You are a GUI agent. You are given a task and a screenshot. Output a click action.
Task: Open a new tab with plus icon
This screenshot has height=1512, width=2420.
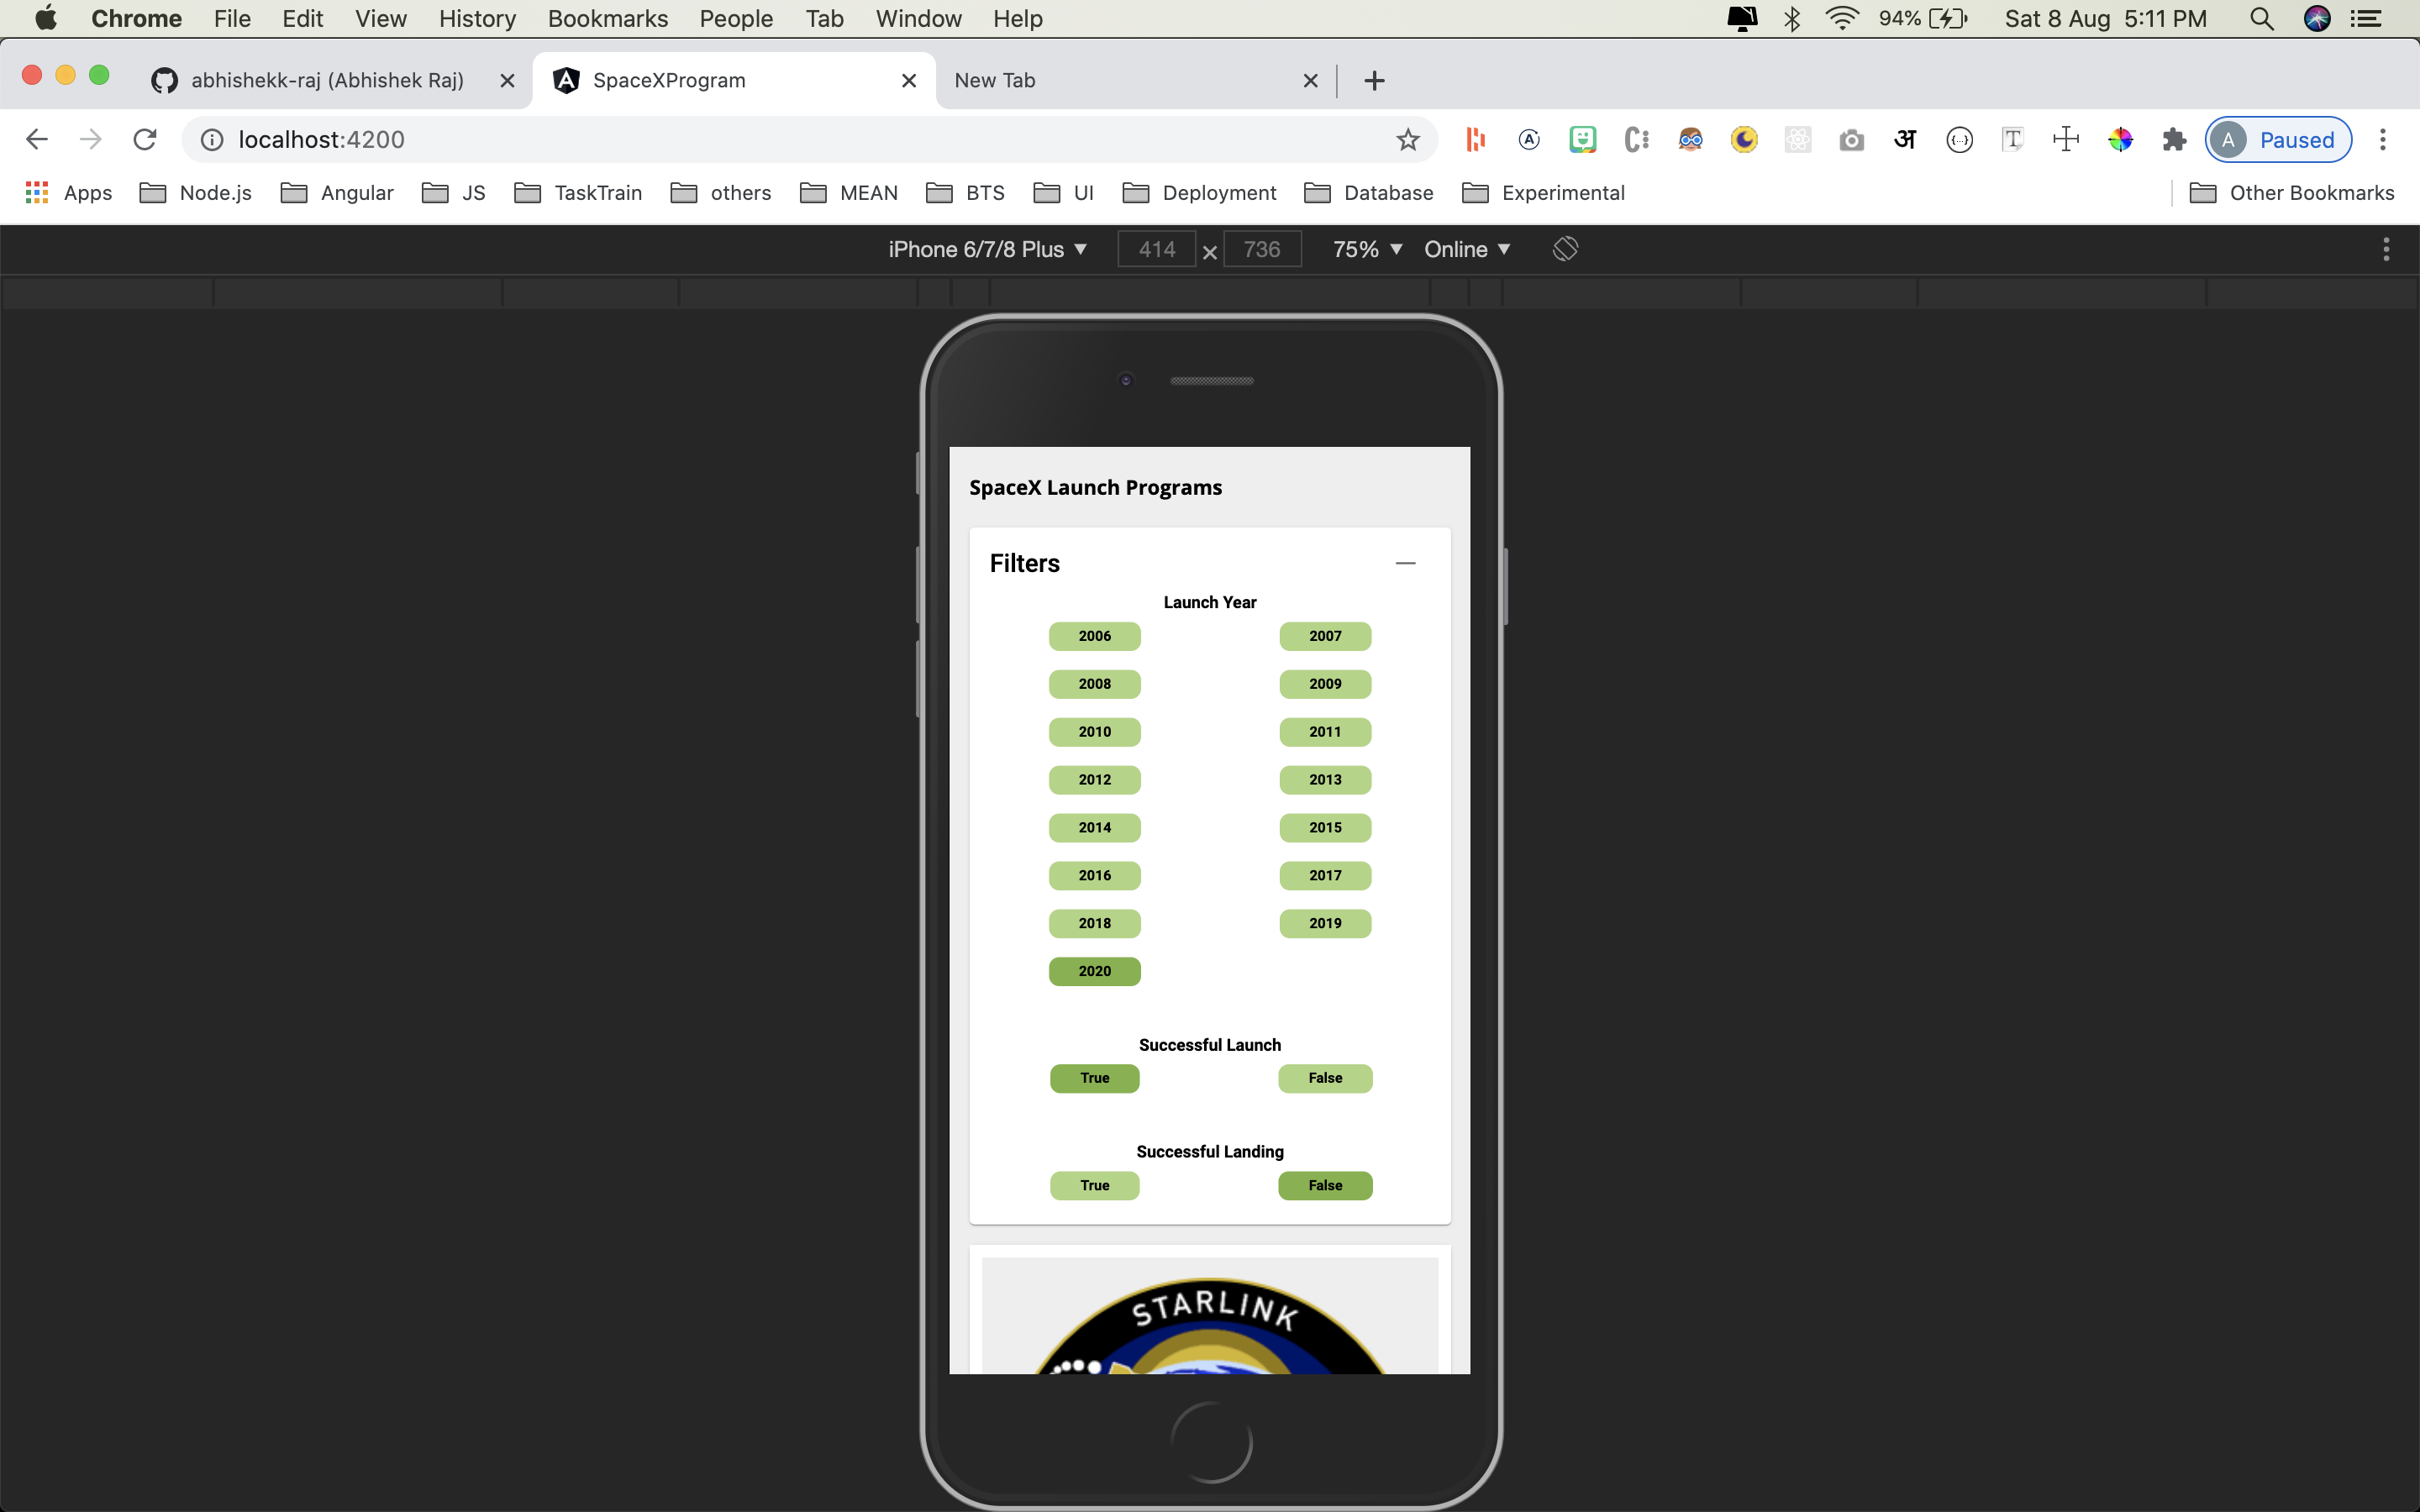1374,80
